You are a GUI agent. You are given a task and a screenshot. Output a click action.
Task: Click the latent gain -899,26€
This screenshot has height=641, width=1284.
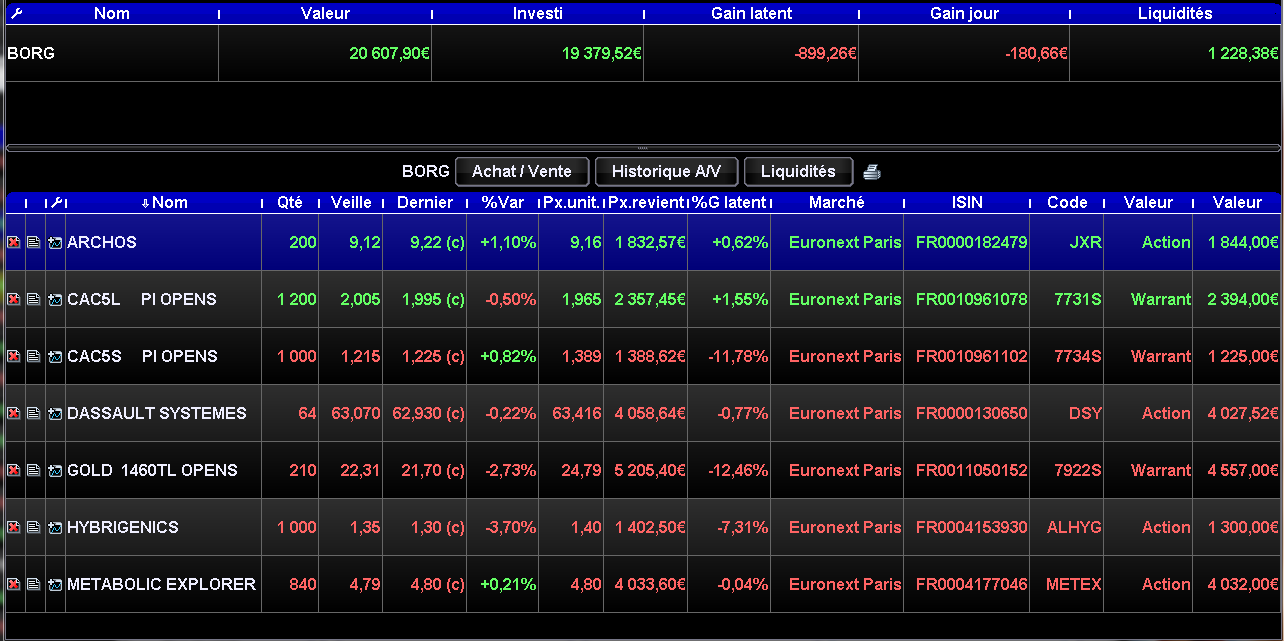(x=824, y=53)
